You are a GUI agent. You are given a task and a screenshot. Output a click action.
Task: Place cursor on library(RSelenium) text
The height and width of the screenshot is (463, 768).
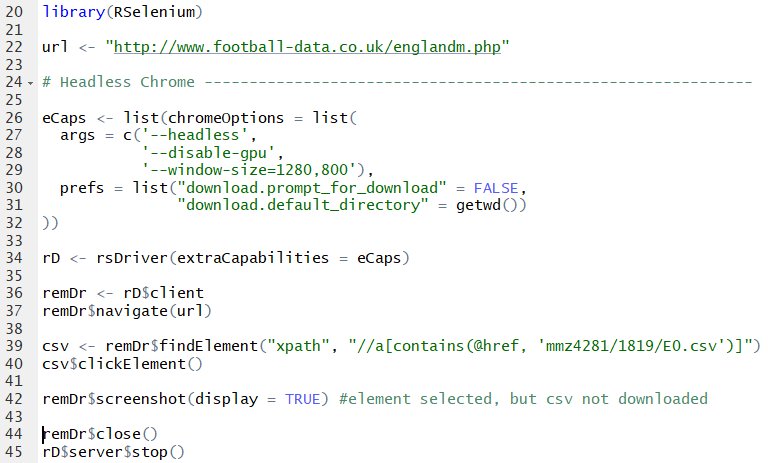(x=122, y=12)
